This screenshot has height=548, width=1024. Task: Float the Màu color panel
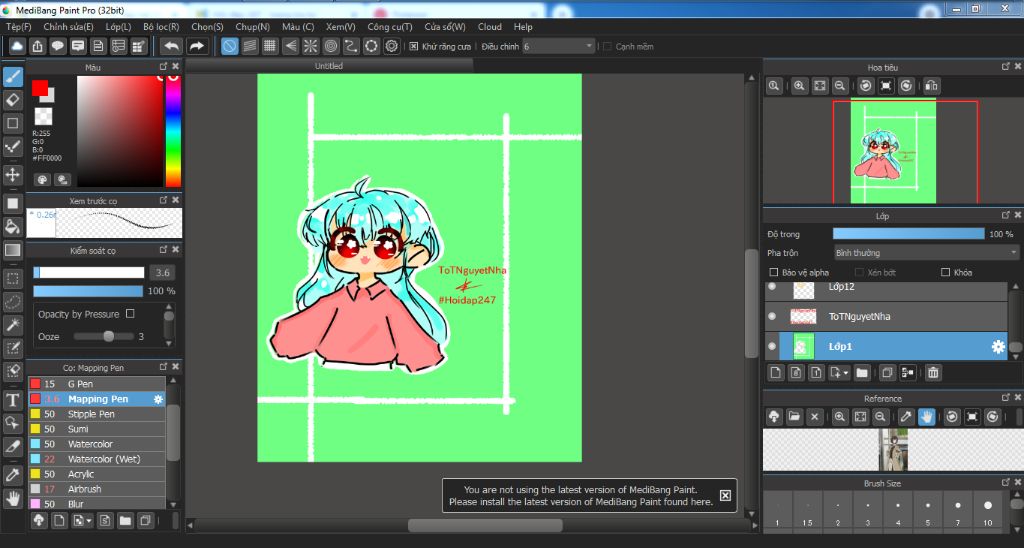[163, 67]
